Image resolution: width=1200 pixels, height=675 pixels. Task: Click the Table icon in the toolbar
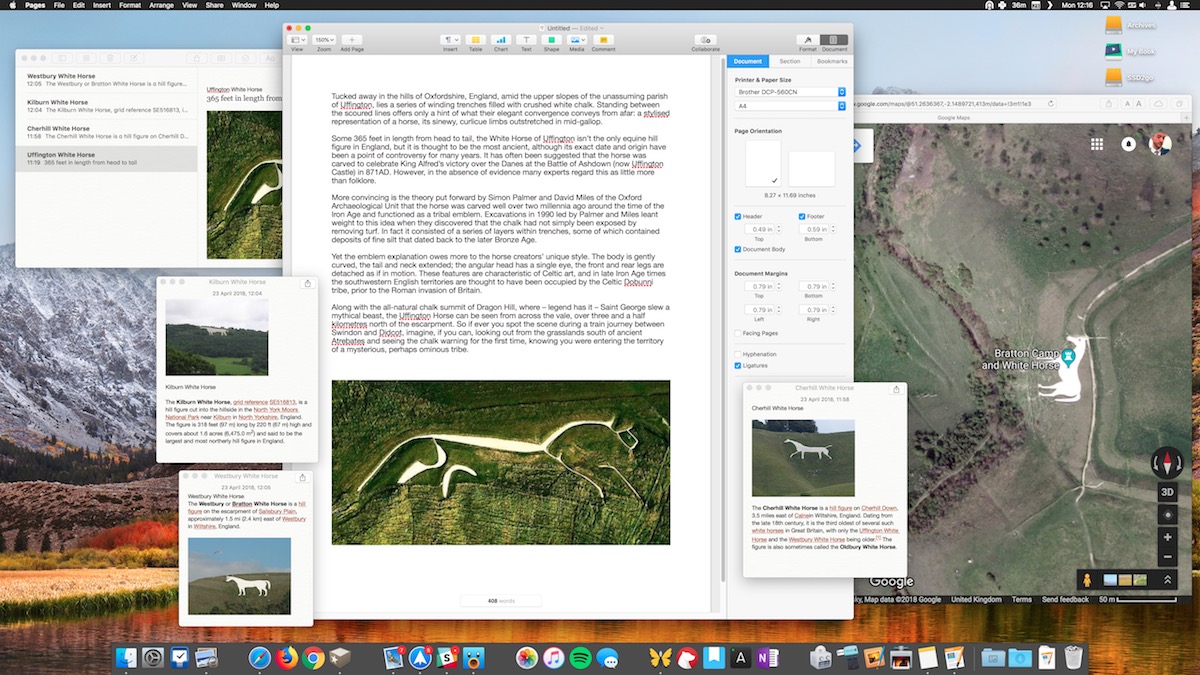(476, 40)
